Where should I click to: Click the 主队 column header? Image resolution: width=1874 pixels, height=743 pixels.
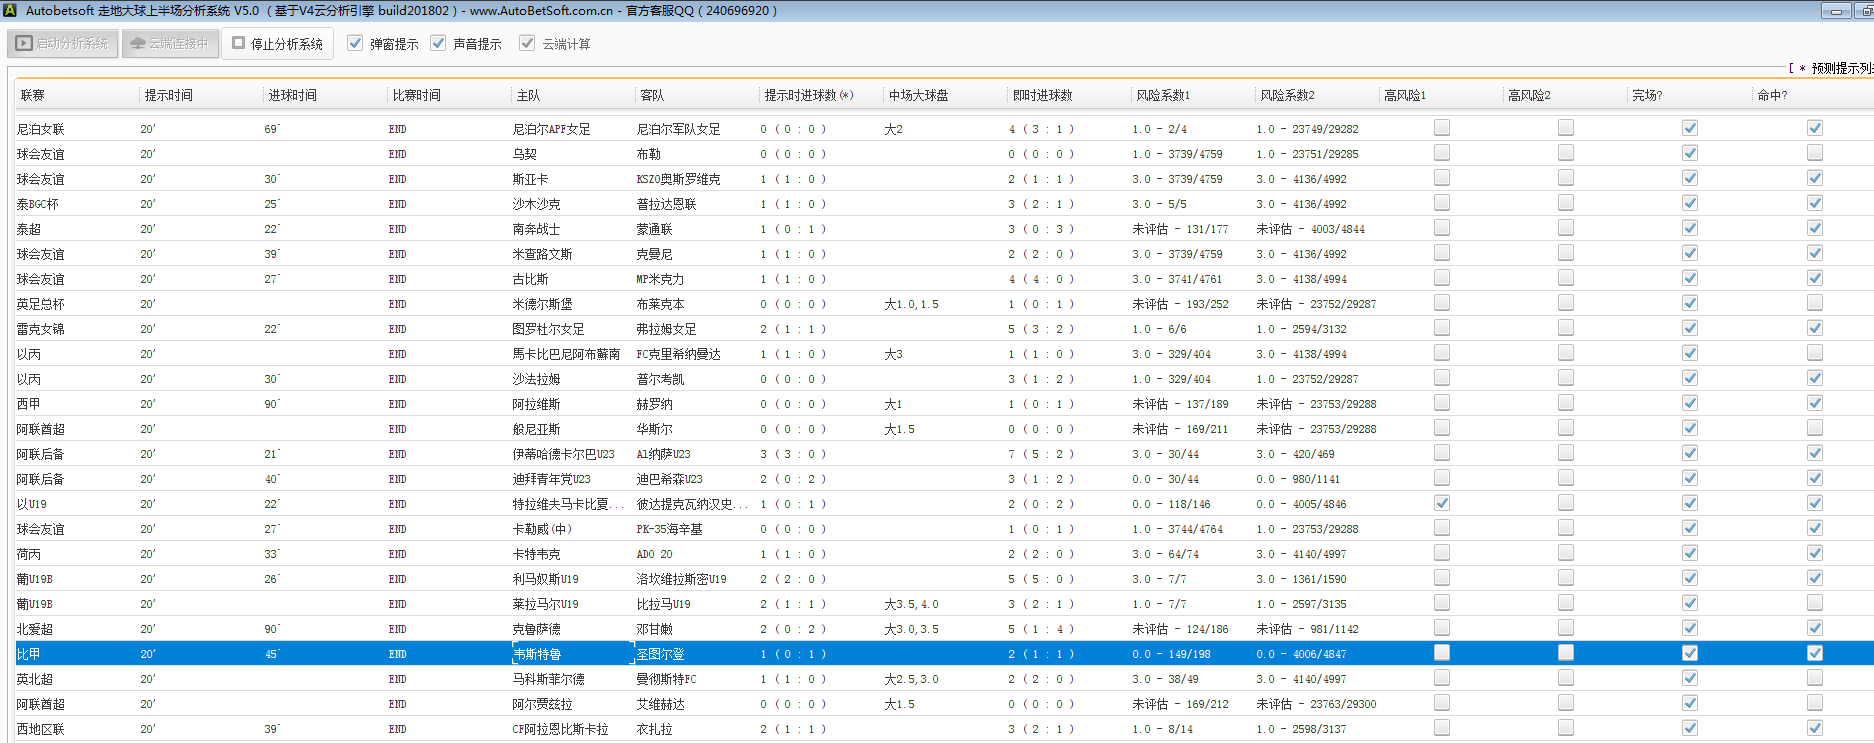click(x=528, y=95)
